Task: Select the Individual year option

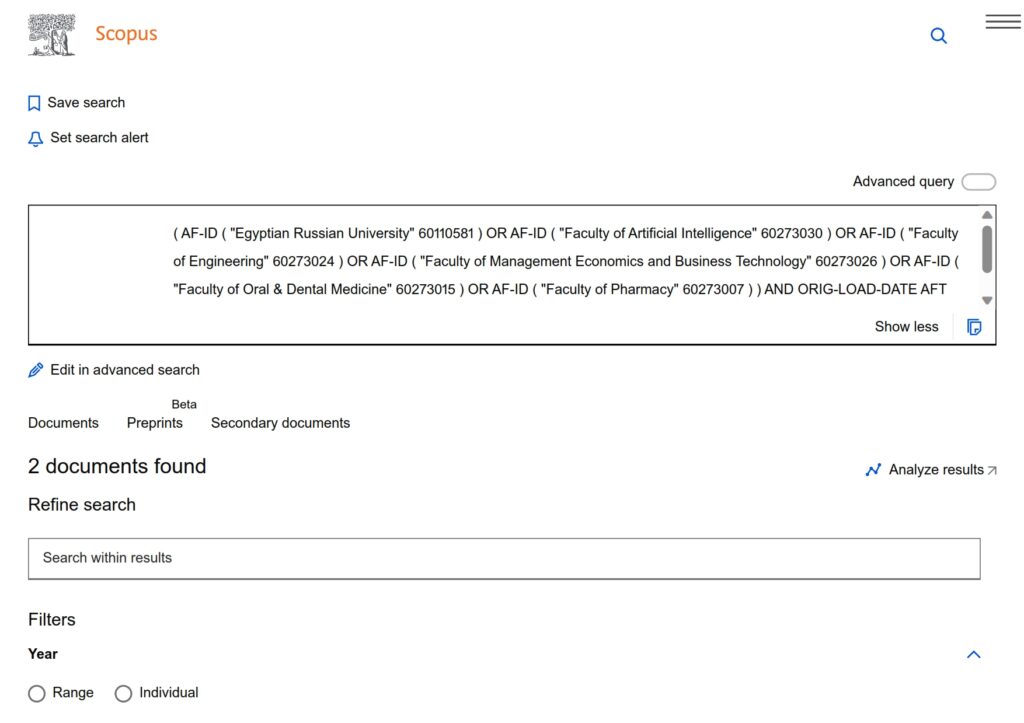Action: [x=124, y=693]
